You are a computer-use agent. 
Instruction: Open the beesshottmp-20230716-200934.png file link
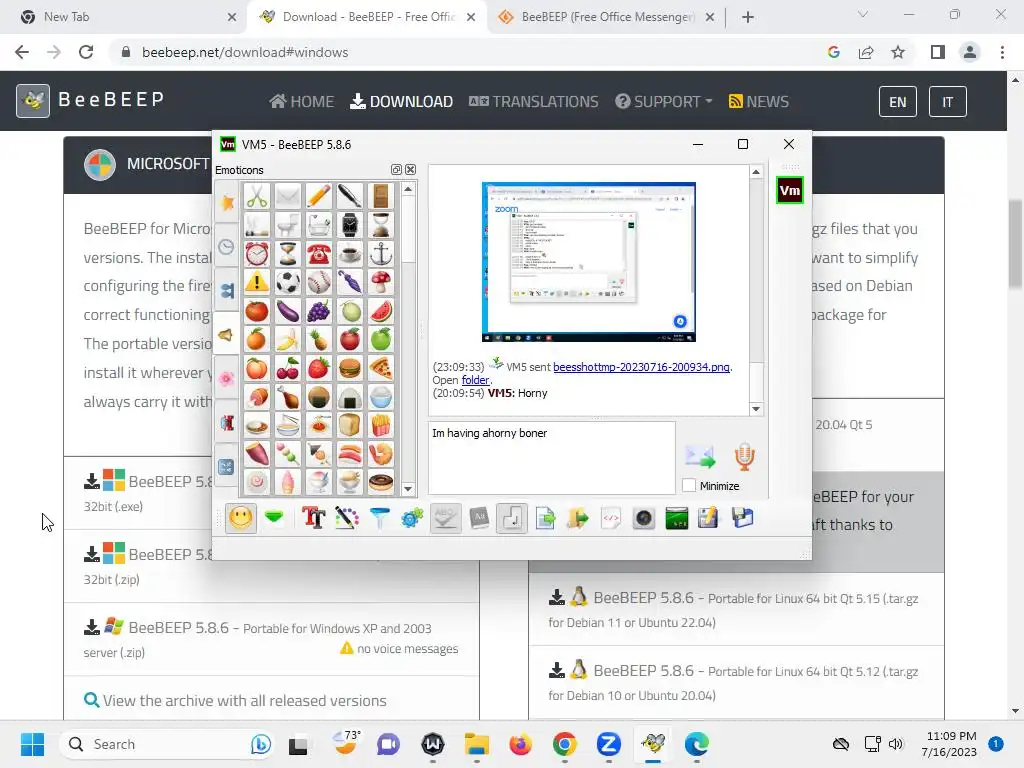[x=641, y=367]
